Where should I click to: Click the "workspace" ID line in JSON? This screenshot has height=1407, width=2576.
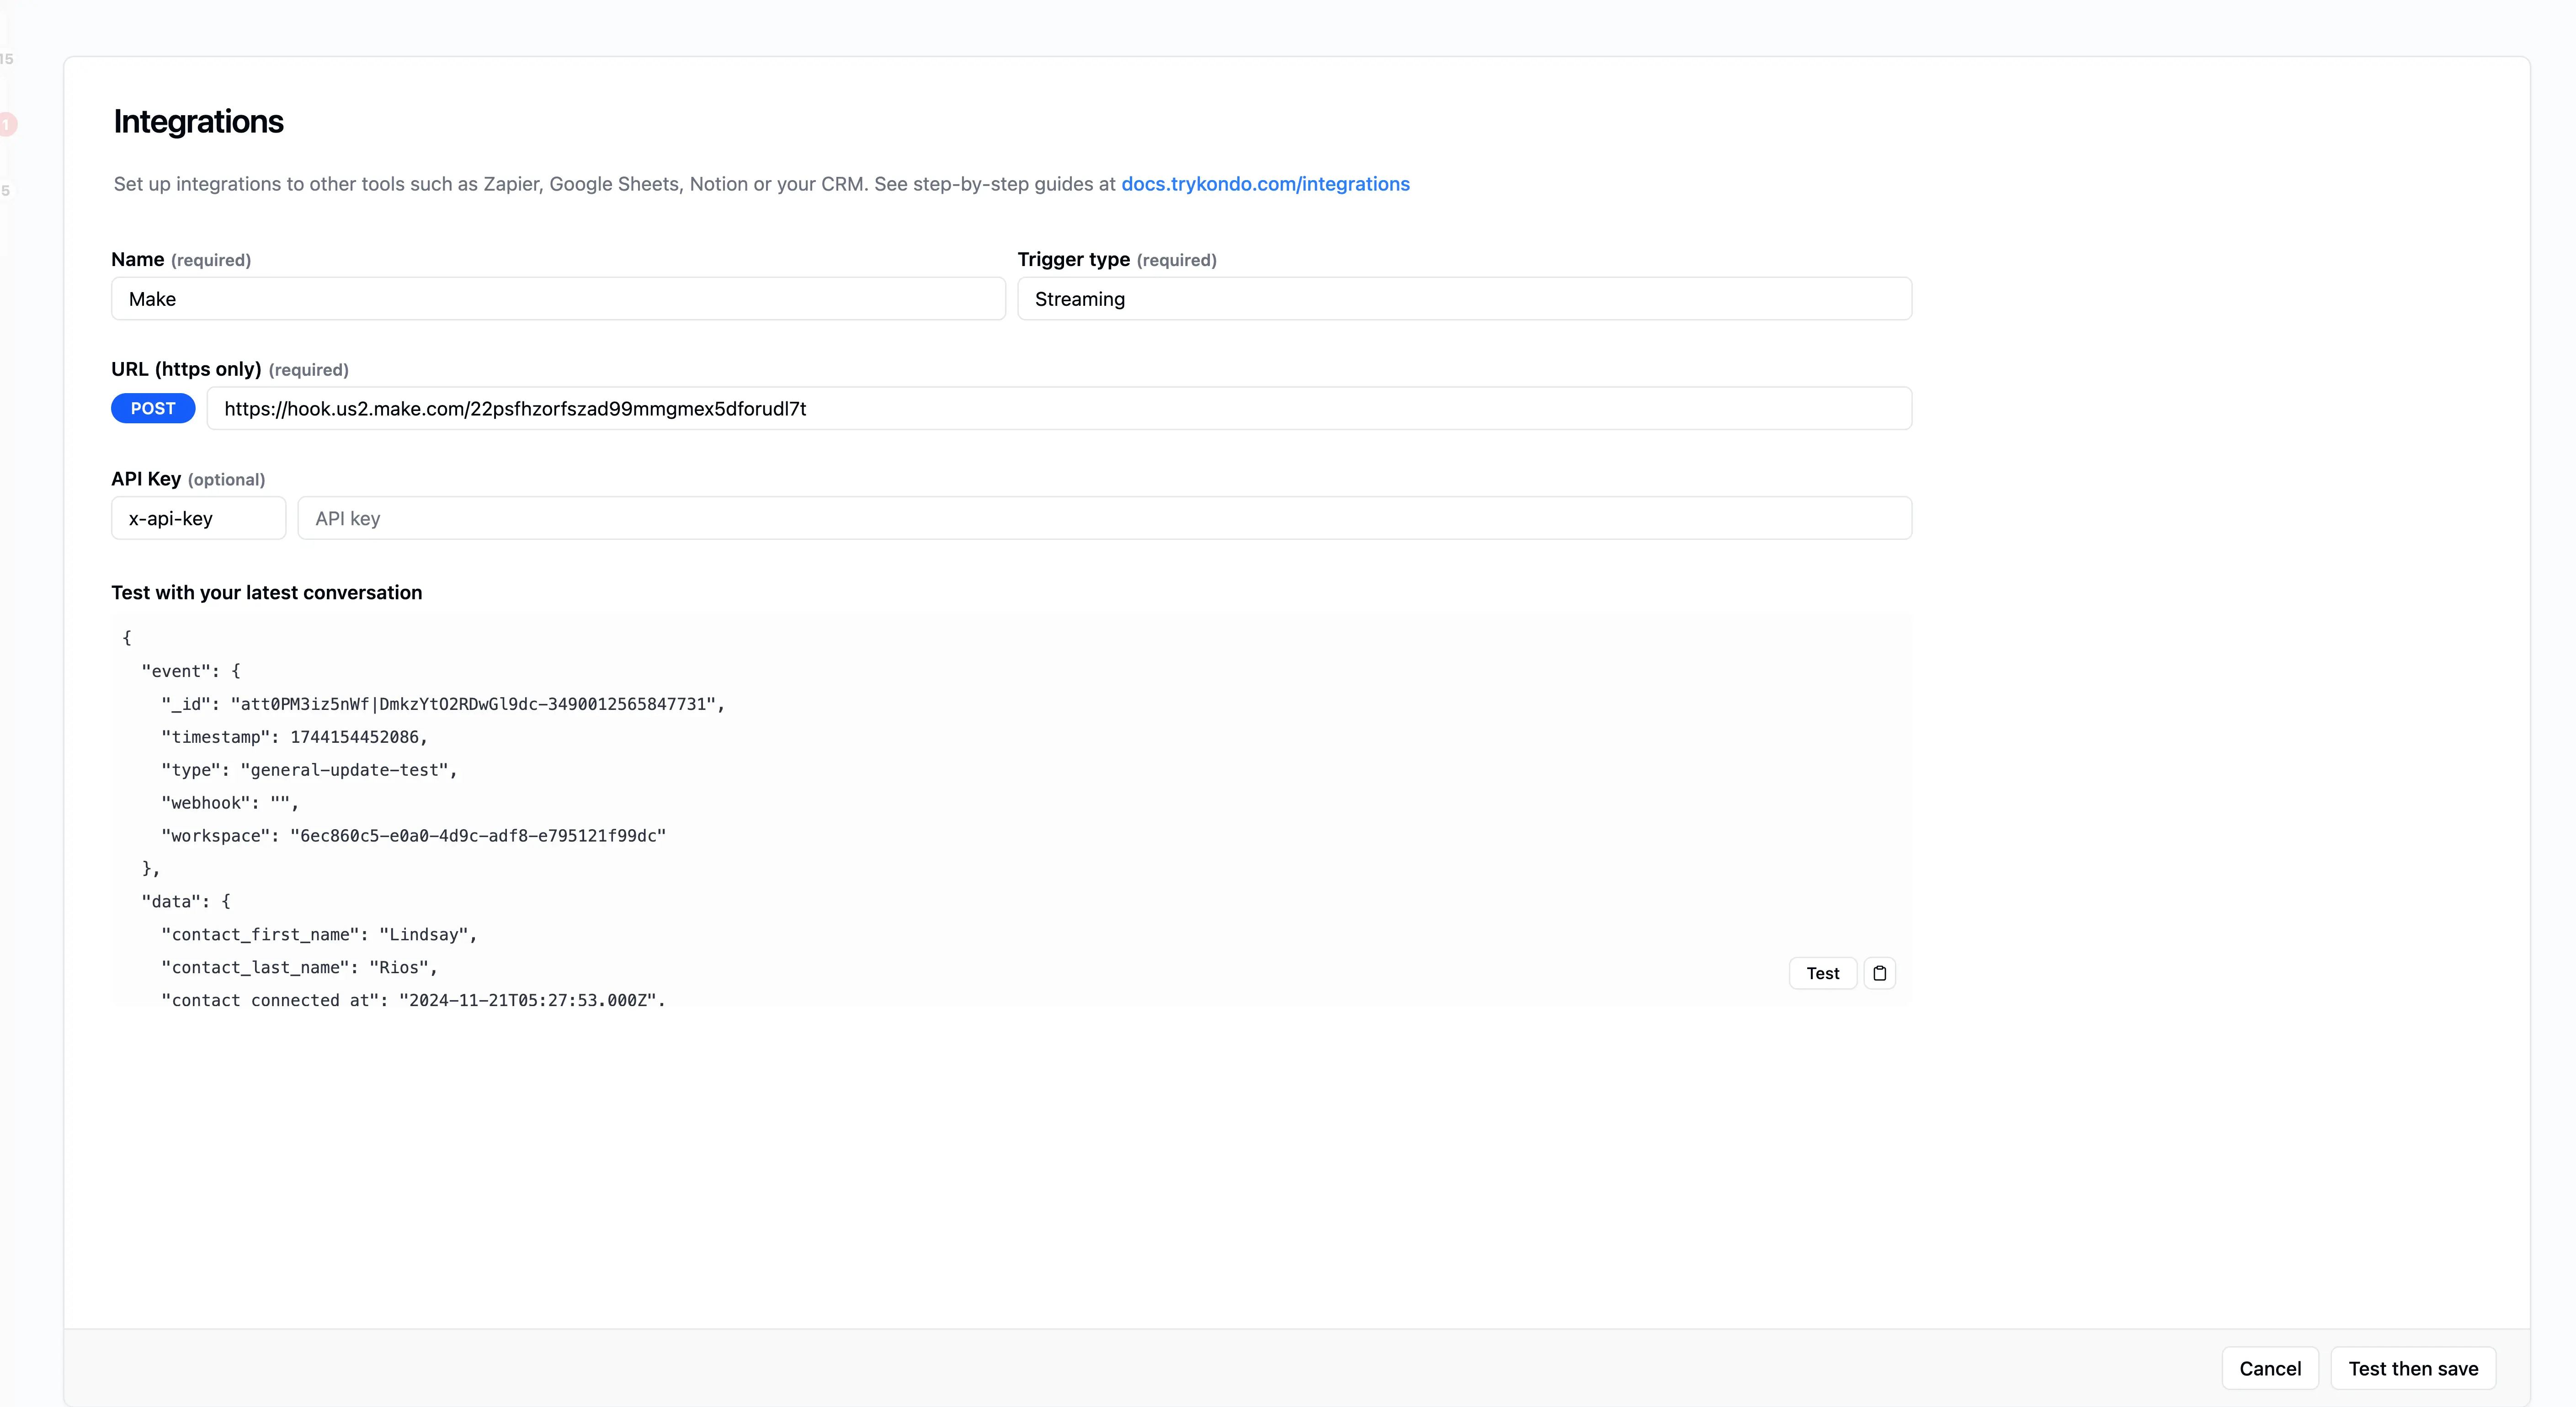pos(413,836)
